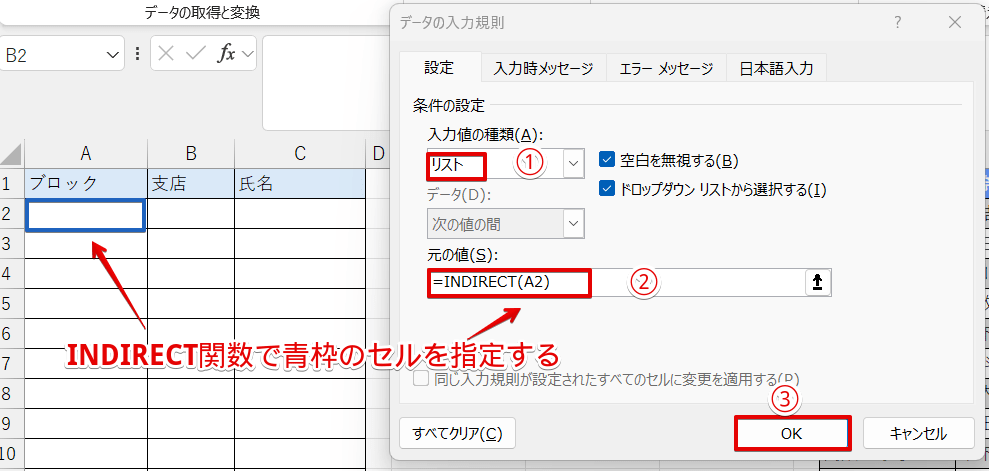Image resolution: width=989 pixels, height=471 pixels.
Task: Open the Name Box dropdown arrow
Action: pyautogui.click(x=114, y=55)
